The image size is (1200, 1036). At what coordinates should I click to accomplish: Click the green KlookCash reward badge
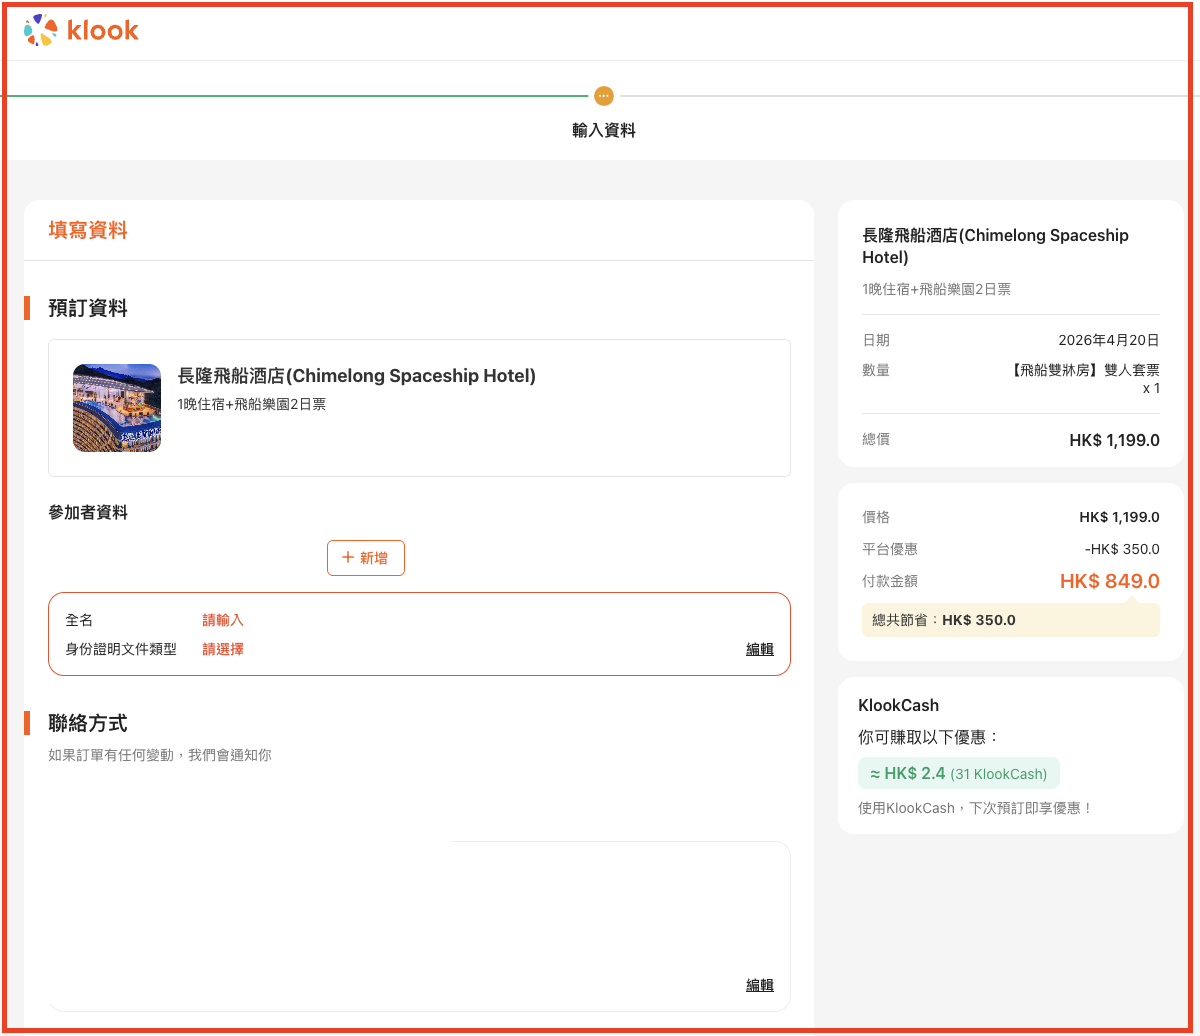958,774
